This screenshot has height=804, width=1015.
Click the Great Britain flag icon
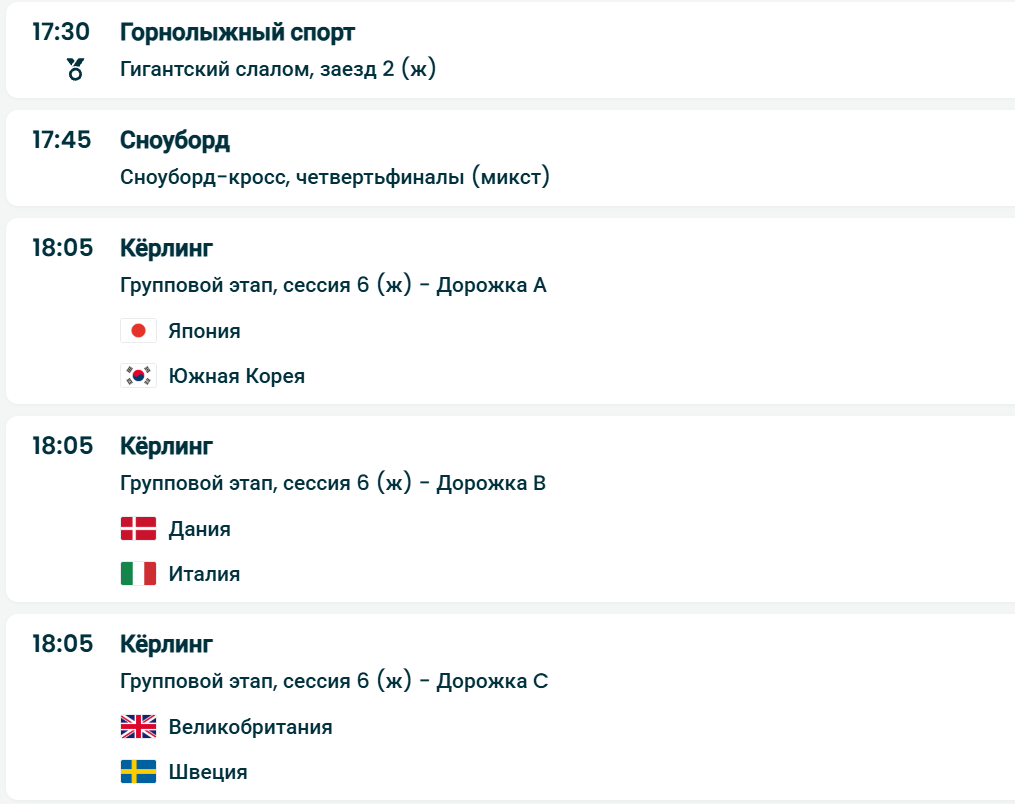coord(138,727)
